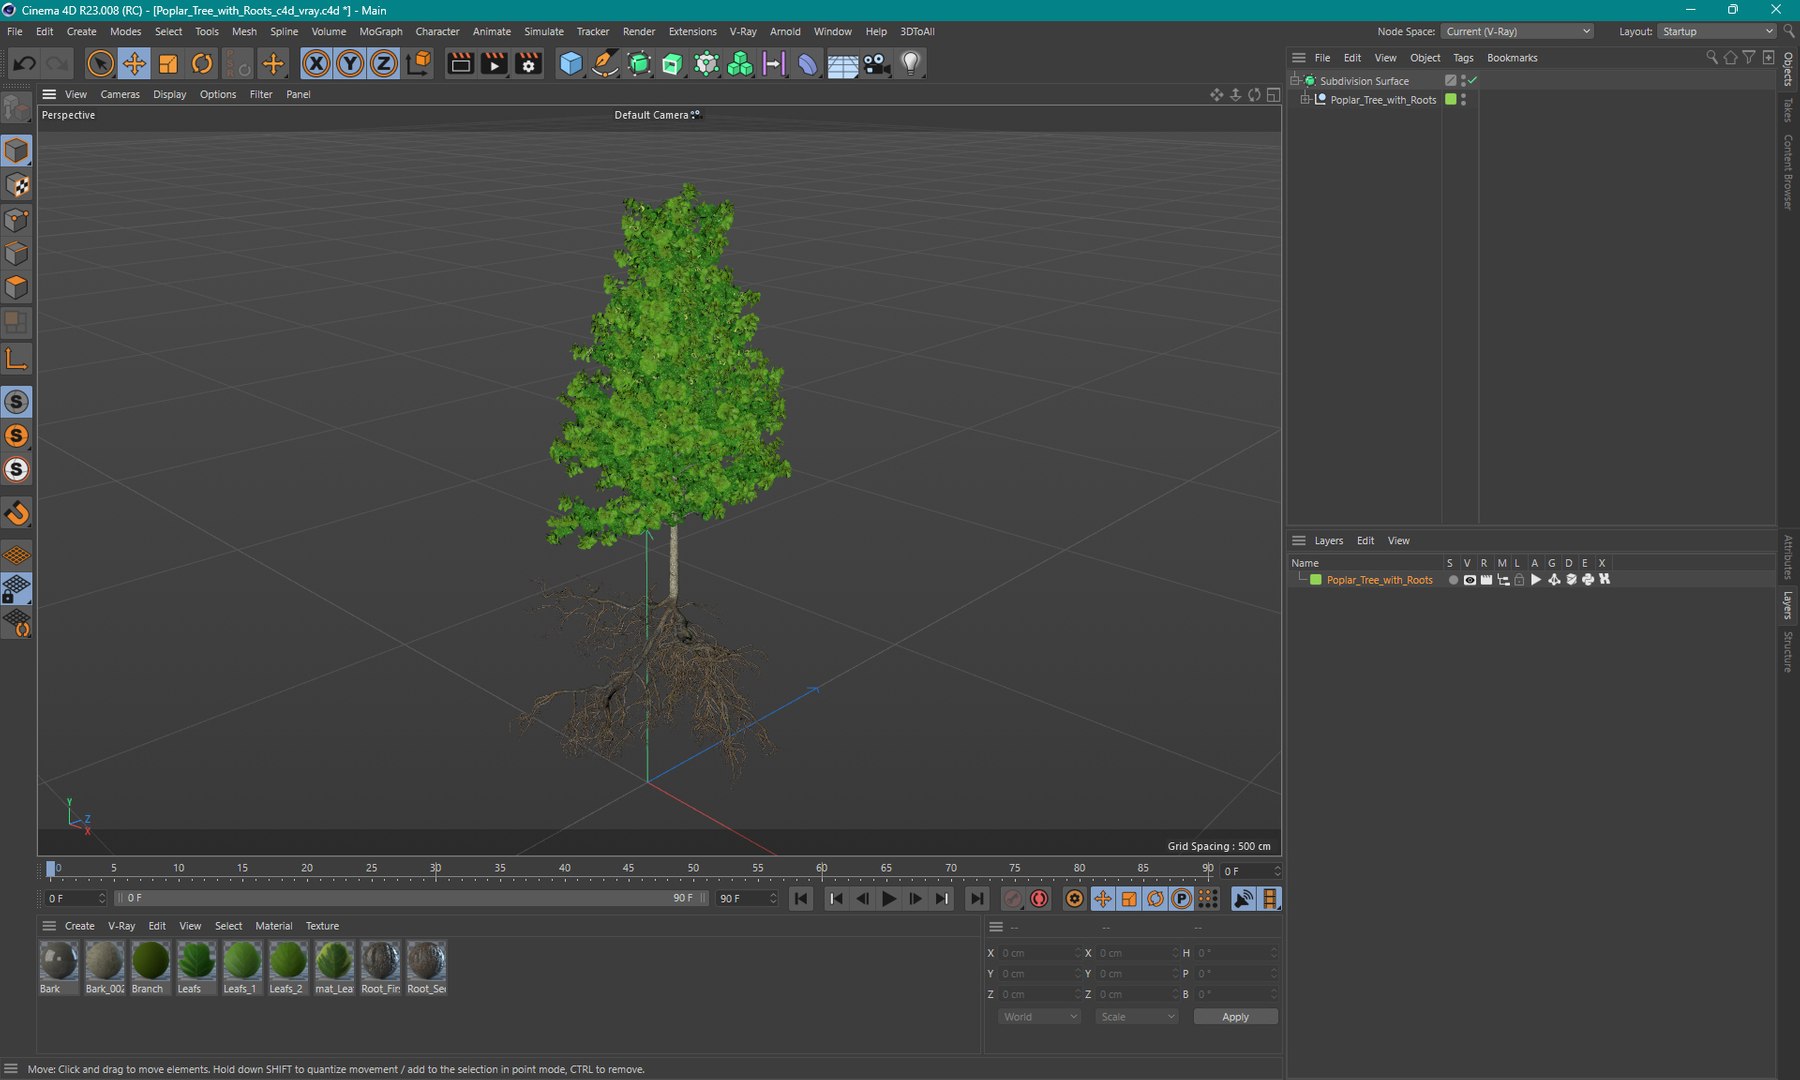Select Texture mode checkerboard cube icon
Image resolution: width=1800 pixels, height=1080 pixels.
16,185
